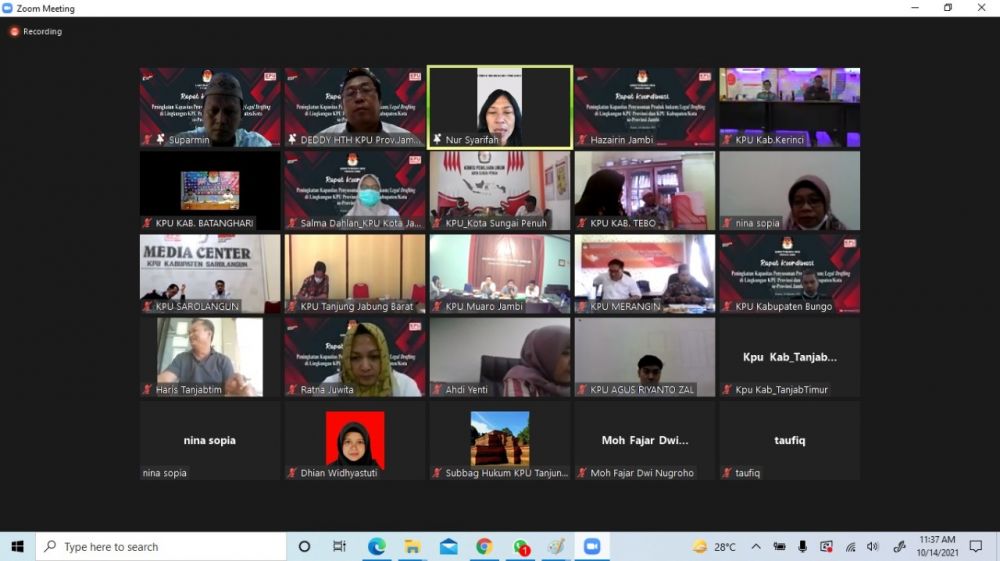Open the Paint app taskbar icon

pos(555,546)
